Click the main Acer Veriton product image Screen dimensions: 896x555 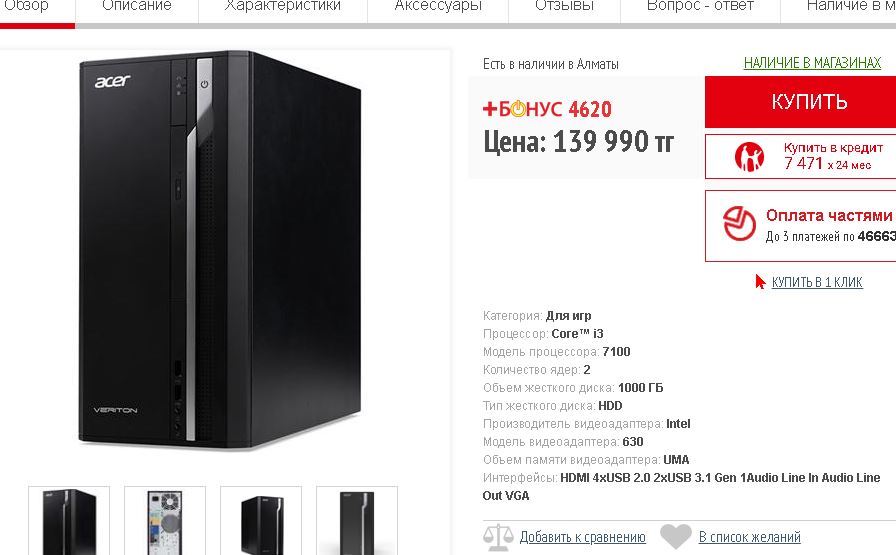[221, 250]
